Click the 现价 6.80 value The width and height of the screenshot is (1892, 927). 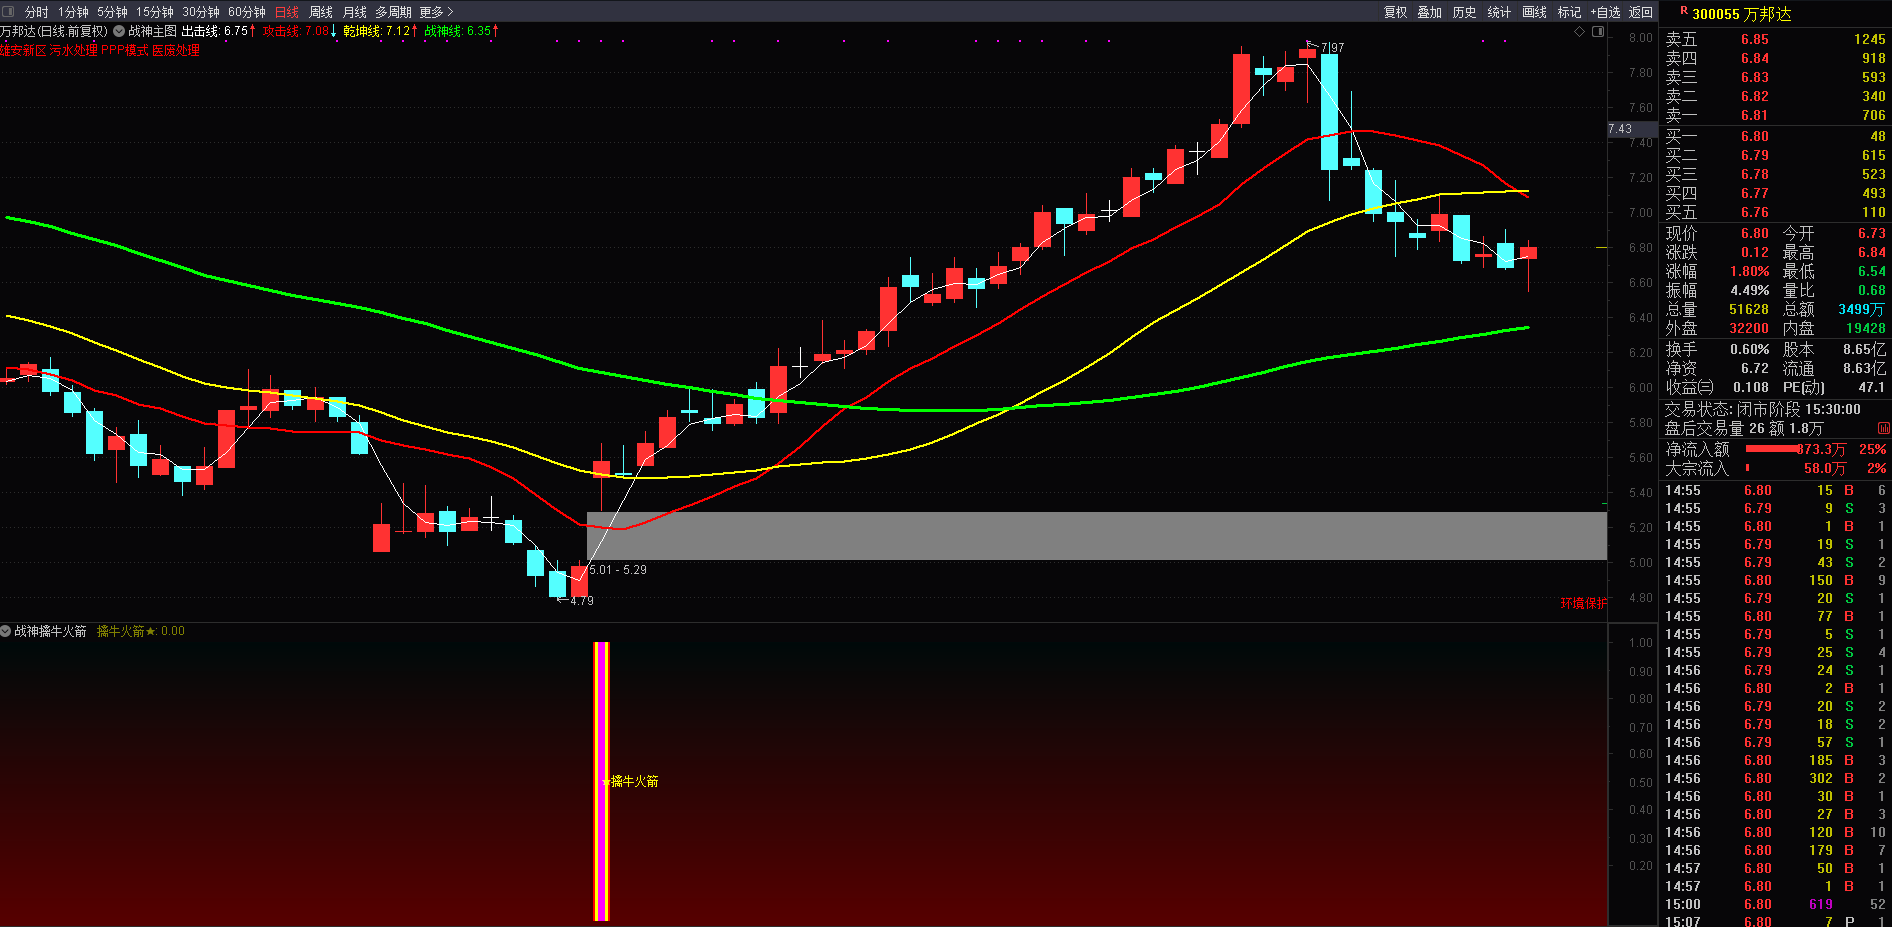pos(1755,233)
